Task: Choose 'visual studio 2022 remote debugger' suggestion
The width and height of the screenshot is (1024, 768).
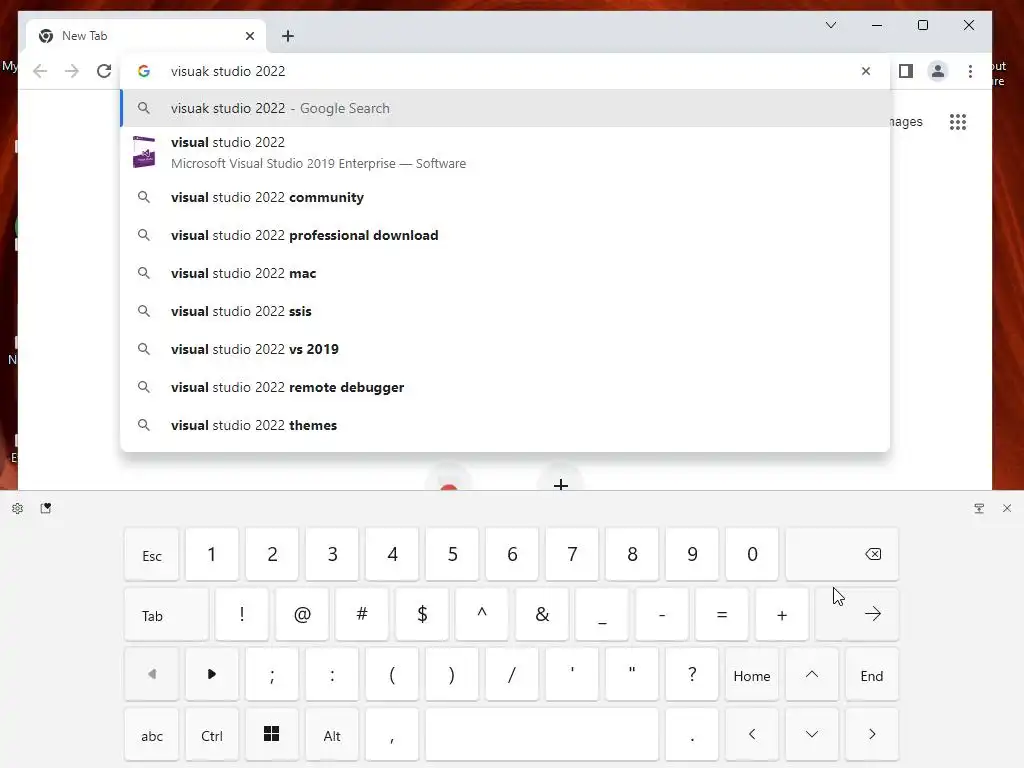Action: (505, 387)
